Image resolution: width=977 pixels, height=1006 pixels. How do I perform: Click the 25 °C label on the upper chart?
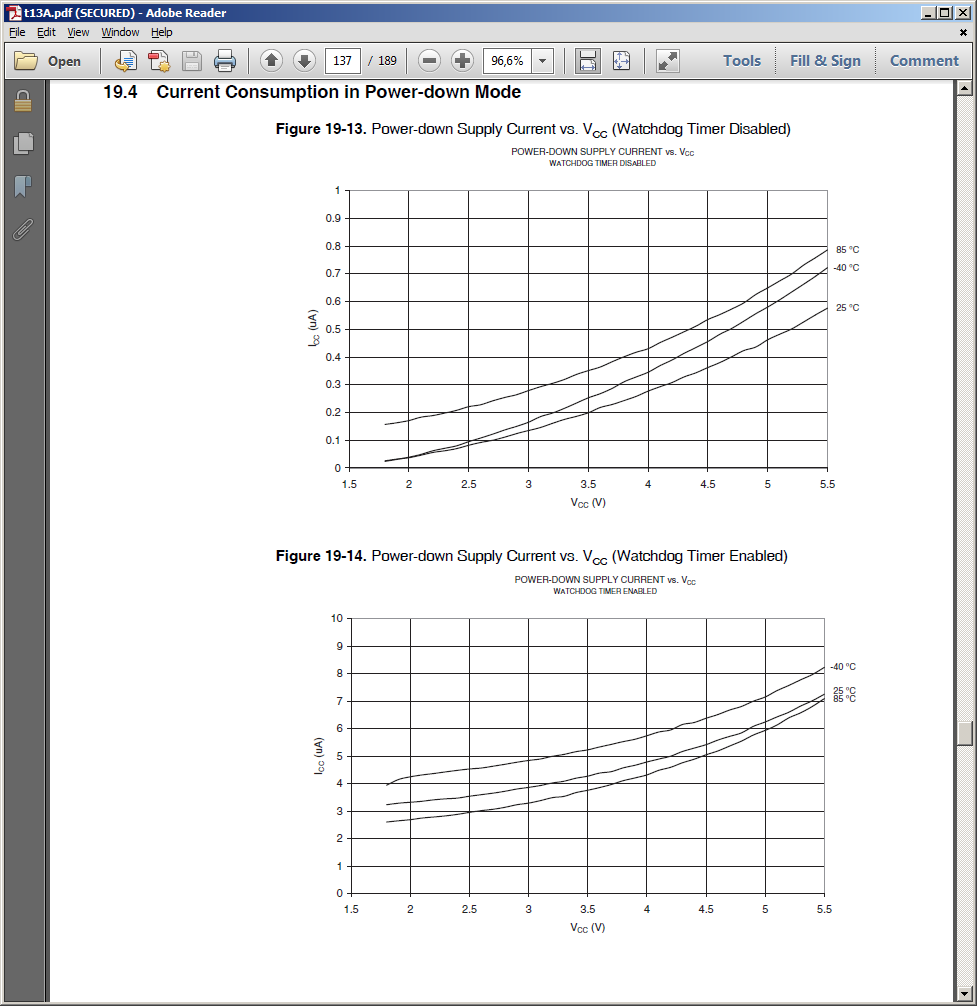click(847, 308)
